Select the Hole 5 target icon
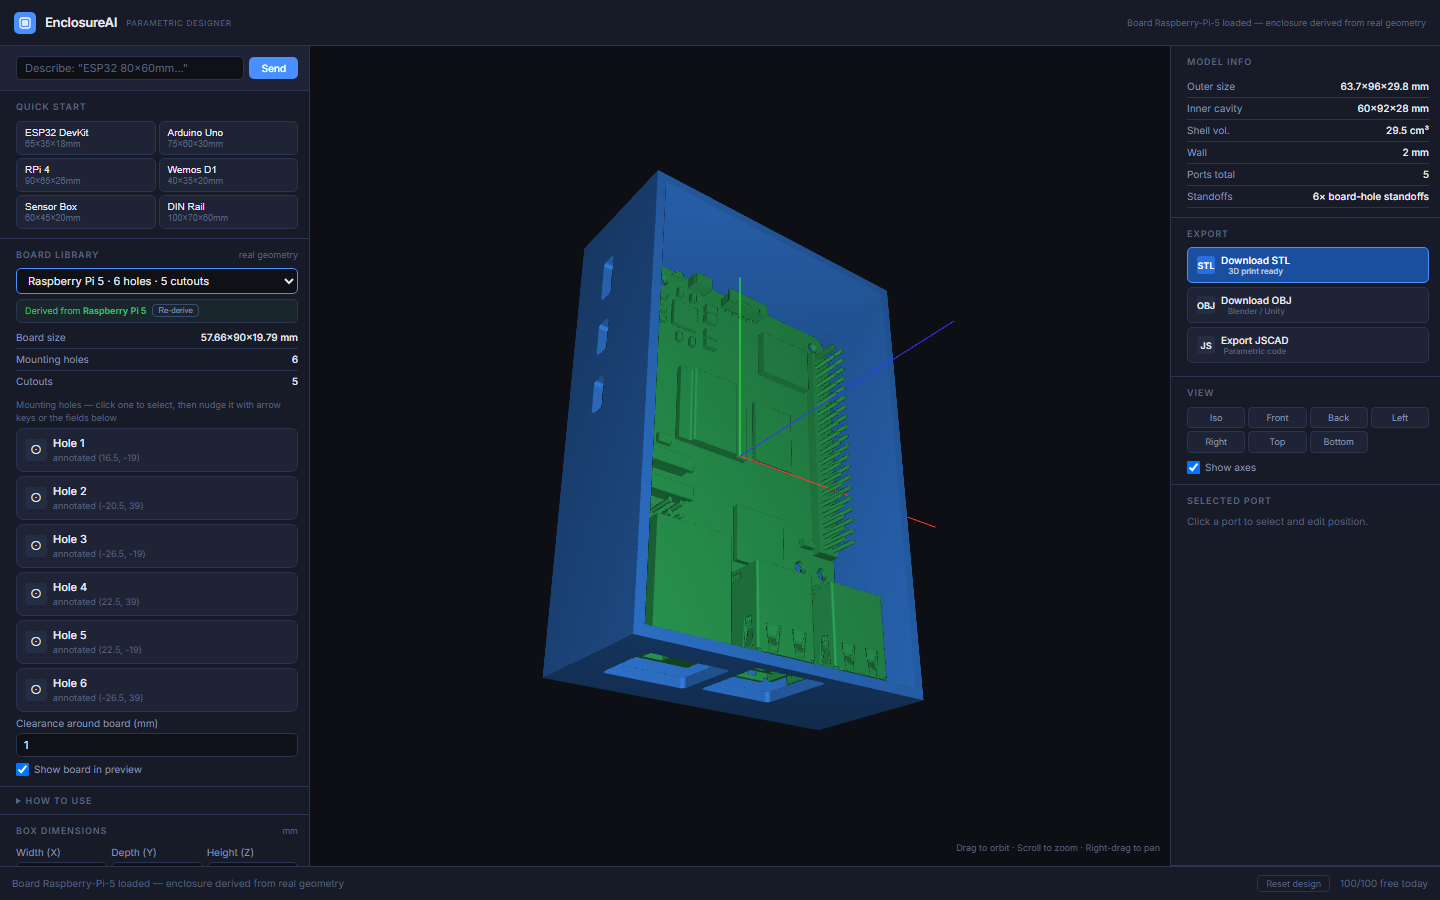Screen dimensions: 1440x900 36,642
